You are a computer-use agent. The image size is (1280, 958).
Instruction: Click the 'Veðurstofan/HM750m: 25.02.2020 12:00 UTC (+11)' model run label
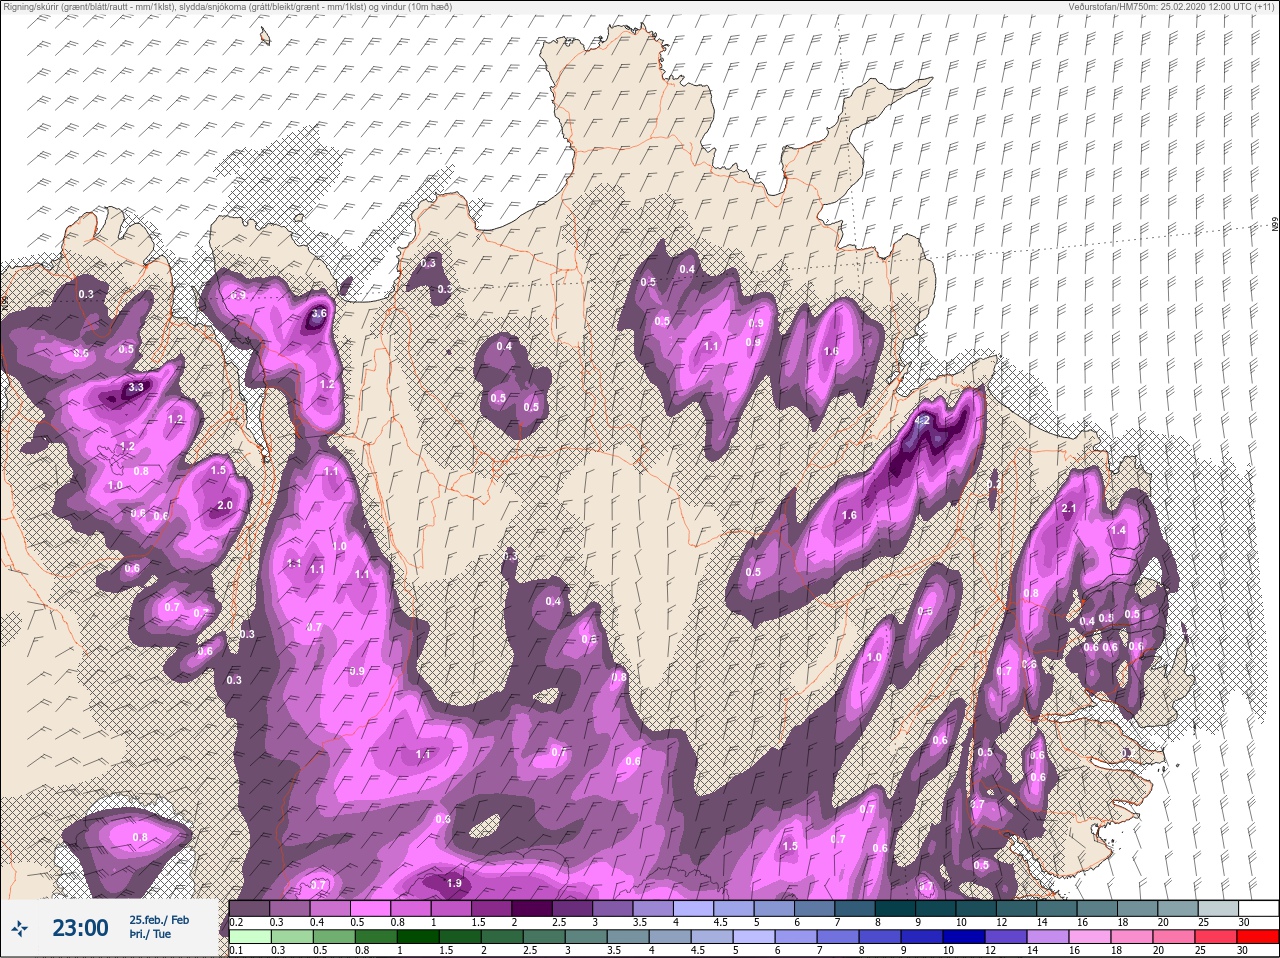[1172, 6]
